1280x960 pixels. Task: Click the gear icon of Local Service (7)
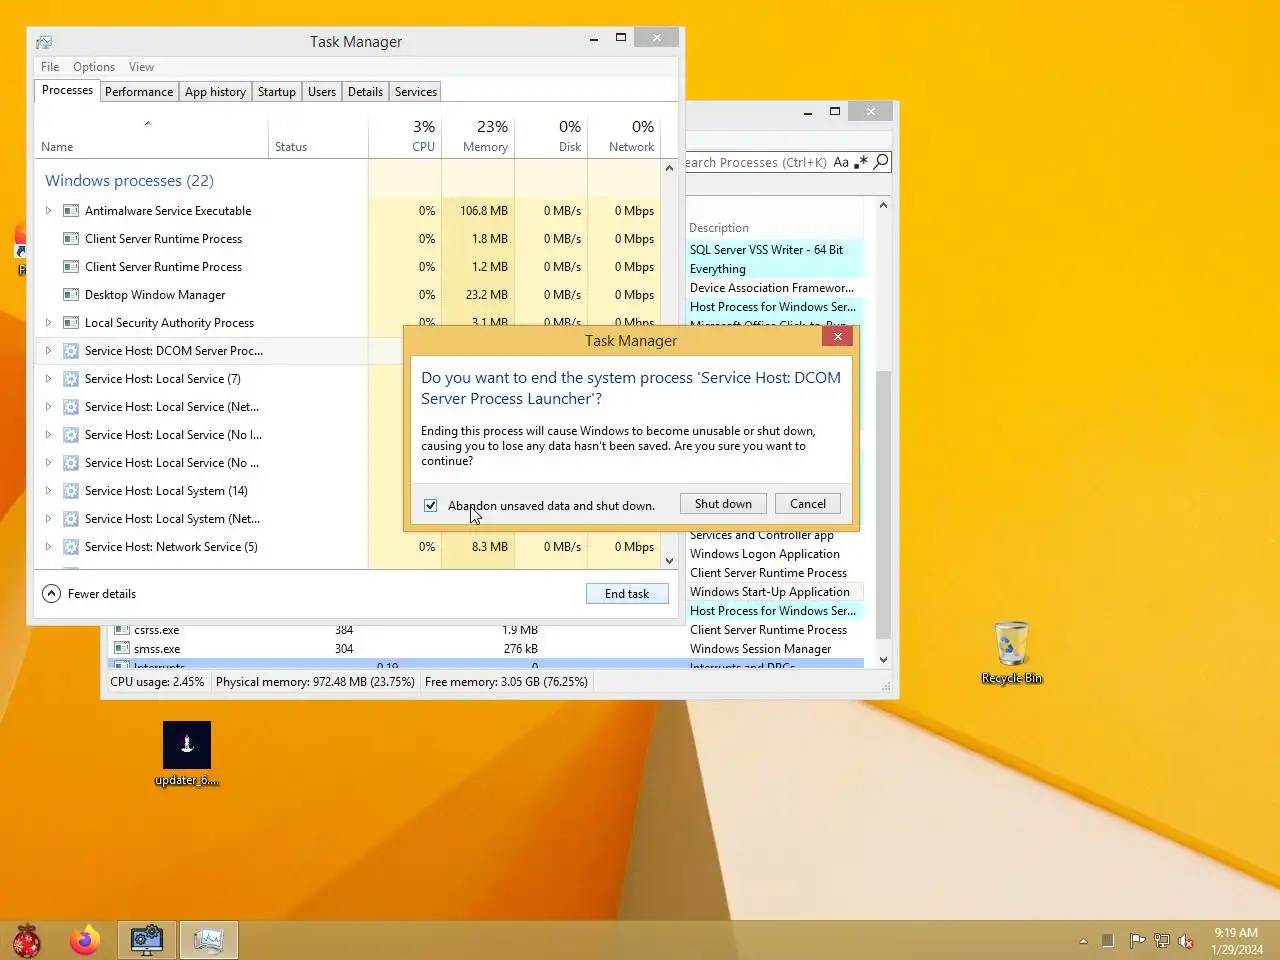point(71,379)
